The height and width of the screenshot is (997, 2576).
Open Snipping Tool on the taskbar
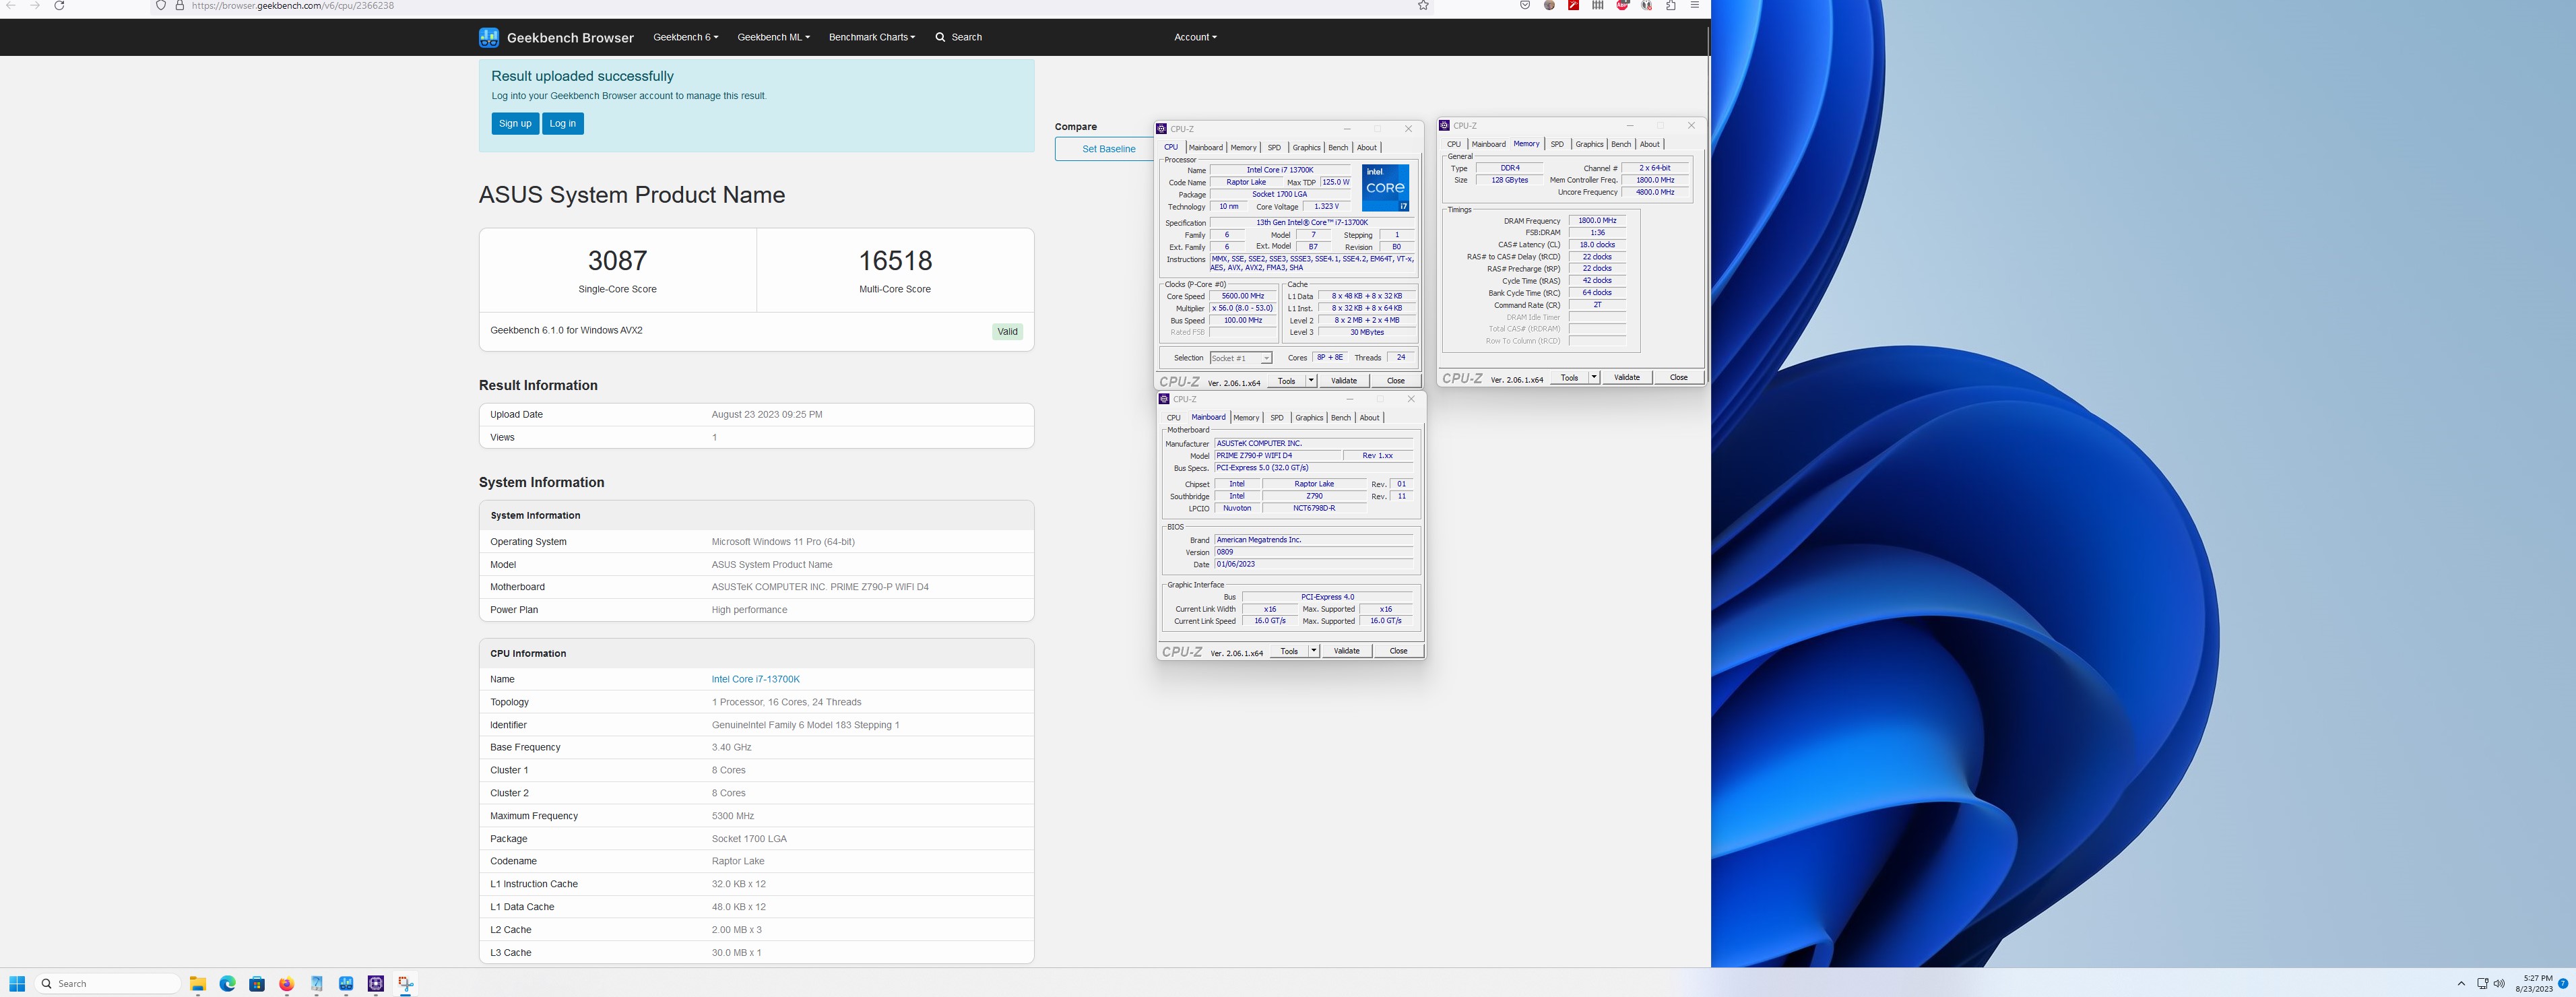(x=405, y=984)
